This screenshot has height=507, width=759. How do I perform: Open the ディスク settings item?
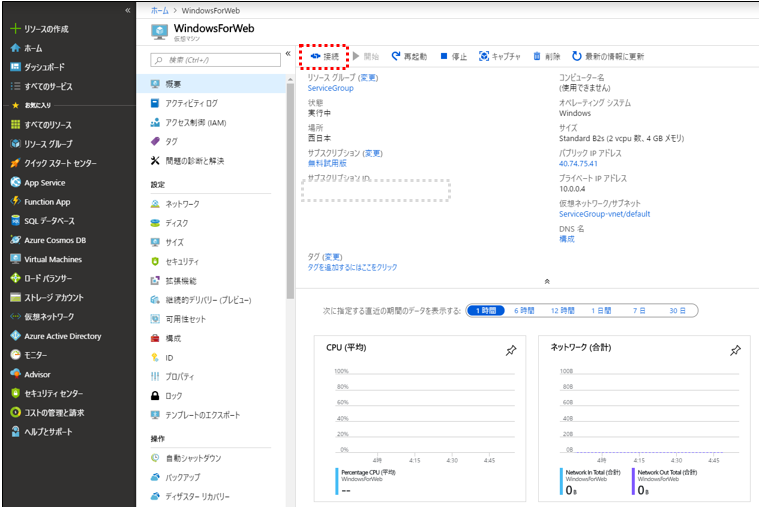click(212, 223)
